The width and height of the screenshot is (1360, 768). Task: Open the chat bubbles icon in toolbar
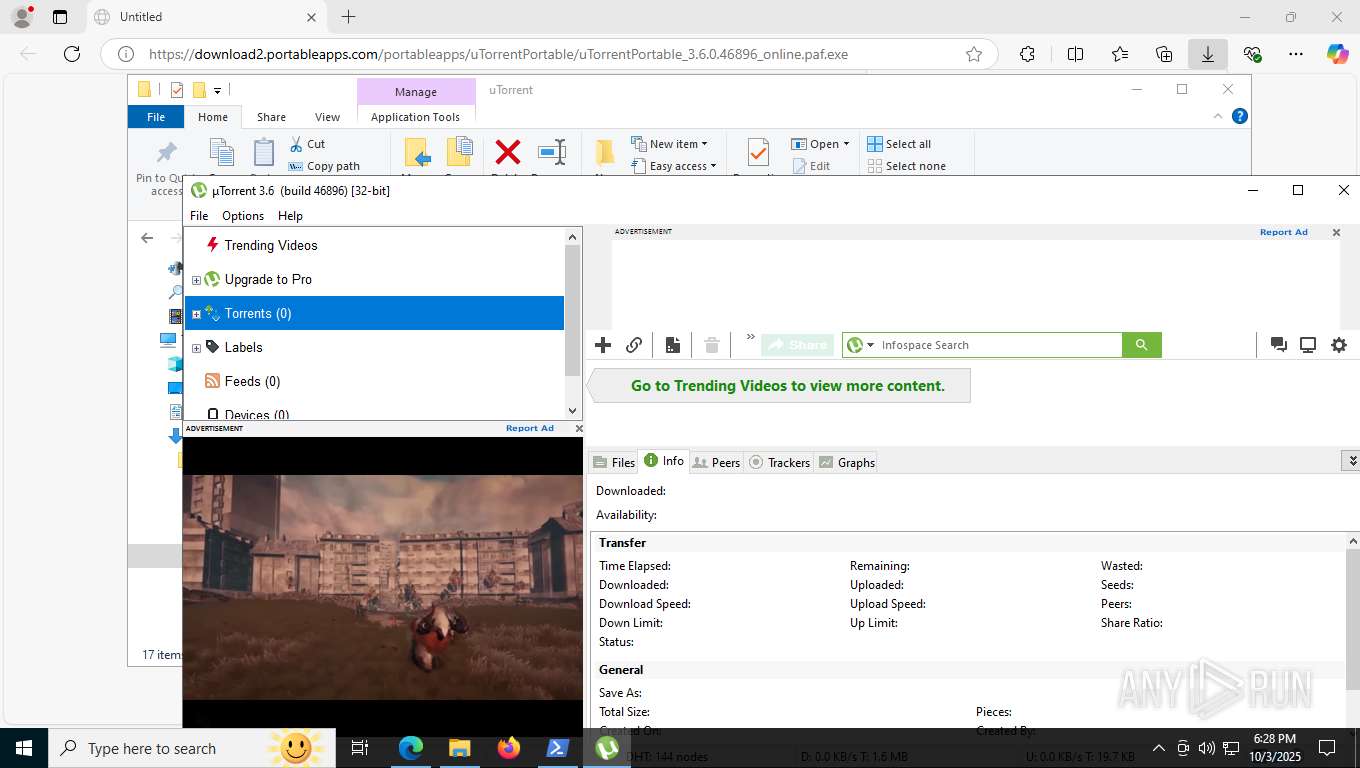coord(1278,345)
